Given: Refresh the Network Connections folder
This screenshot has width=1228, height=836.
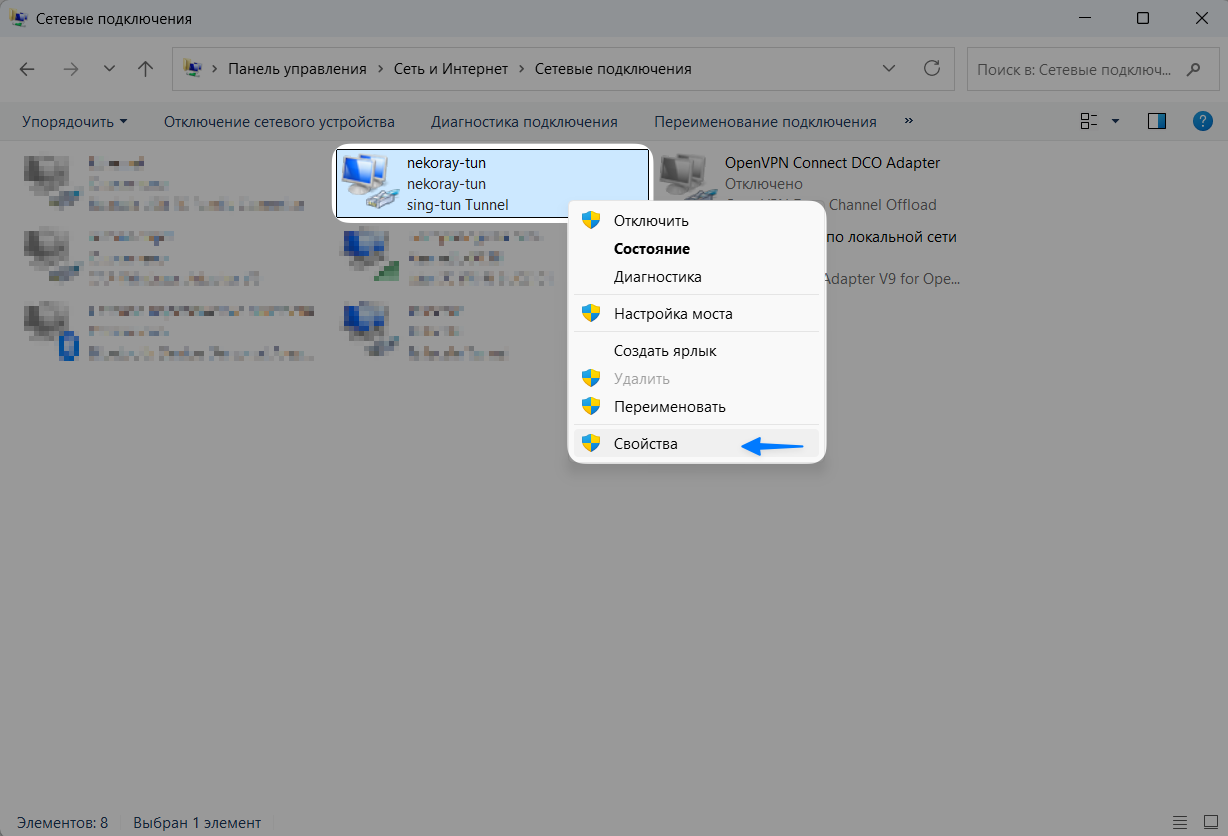Looking at the screenshot, I should [932, 69].
